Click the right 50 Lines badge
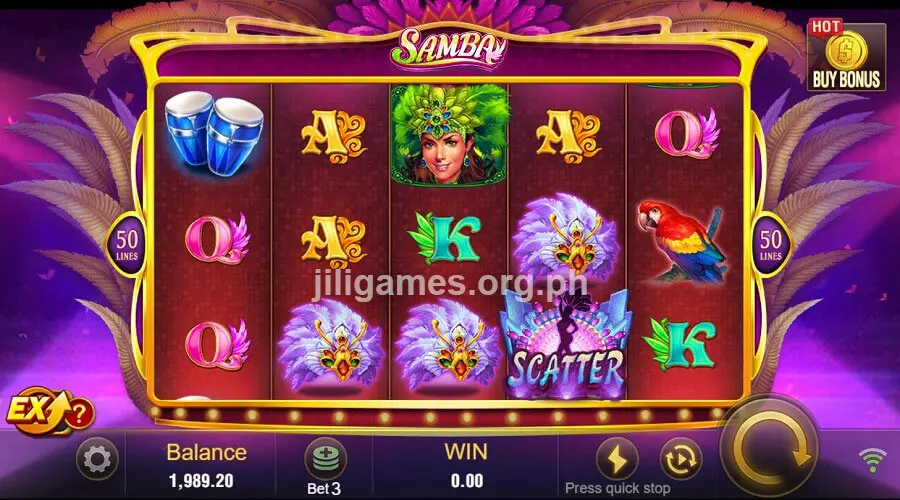900x500 pixels. [x=770, y=245]
